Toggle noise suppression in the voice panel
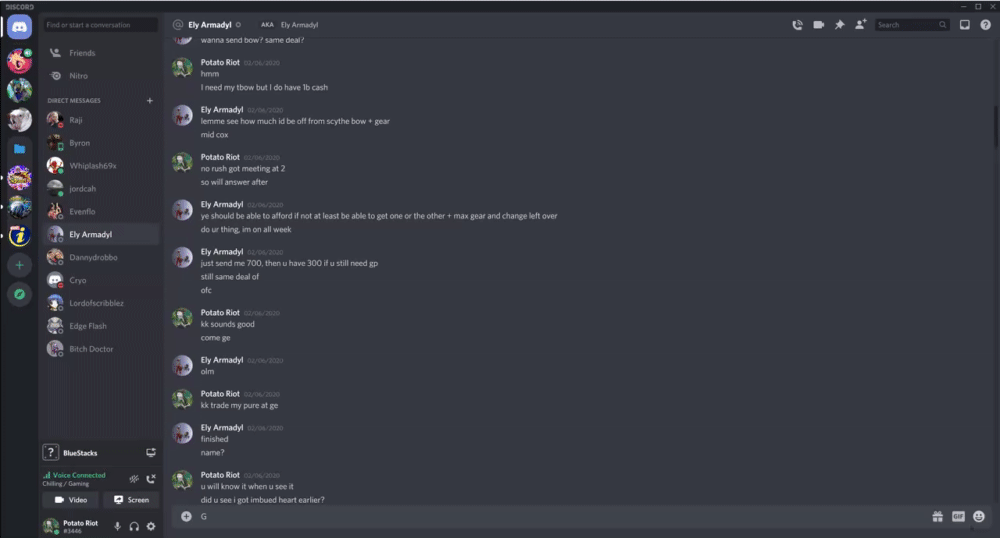This screenshot has width=1000, height=538. click(x=134, y=479)
